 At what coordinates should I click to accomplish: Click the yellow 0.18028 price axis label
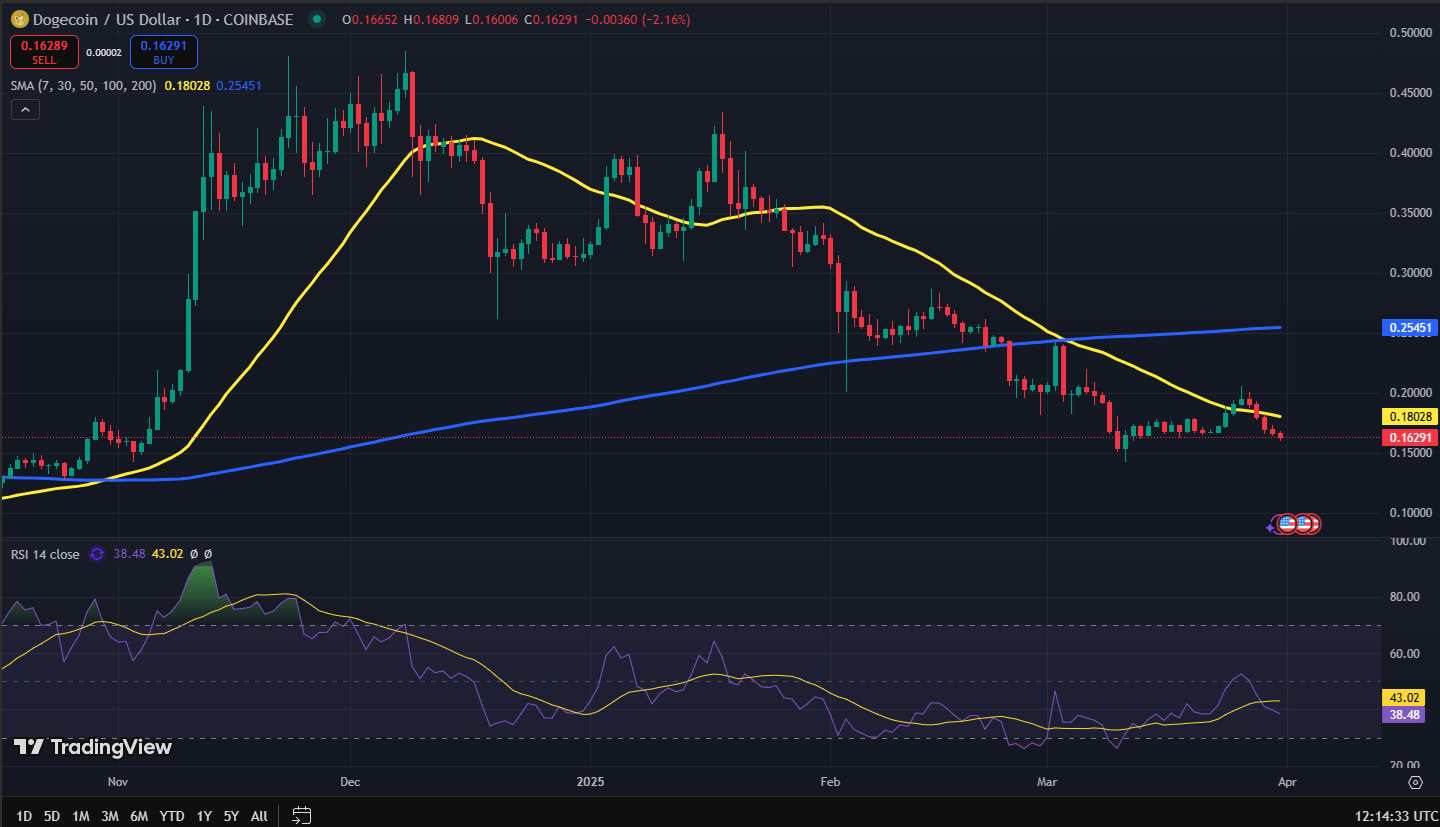[1410, 416]
